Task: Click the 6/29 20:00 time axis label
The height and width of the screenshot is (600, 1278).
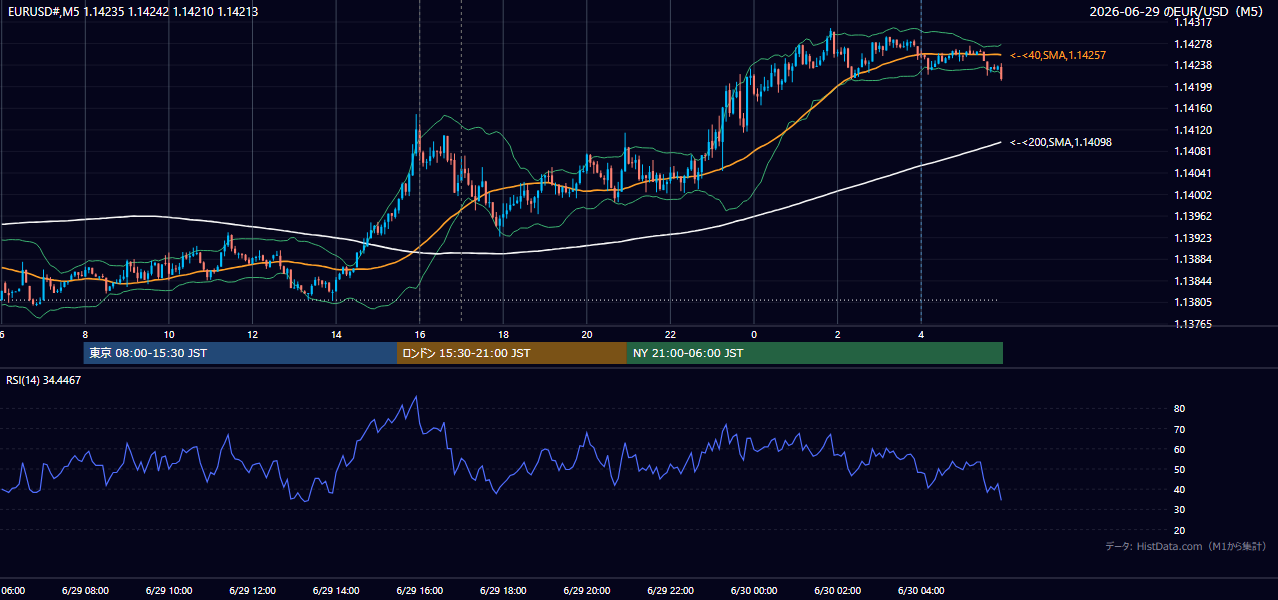Action: coord(586,590)
